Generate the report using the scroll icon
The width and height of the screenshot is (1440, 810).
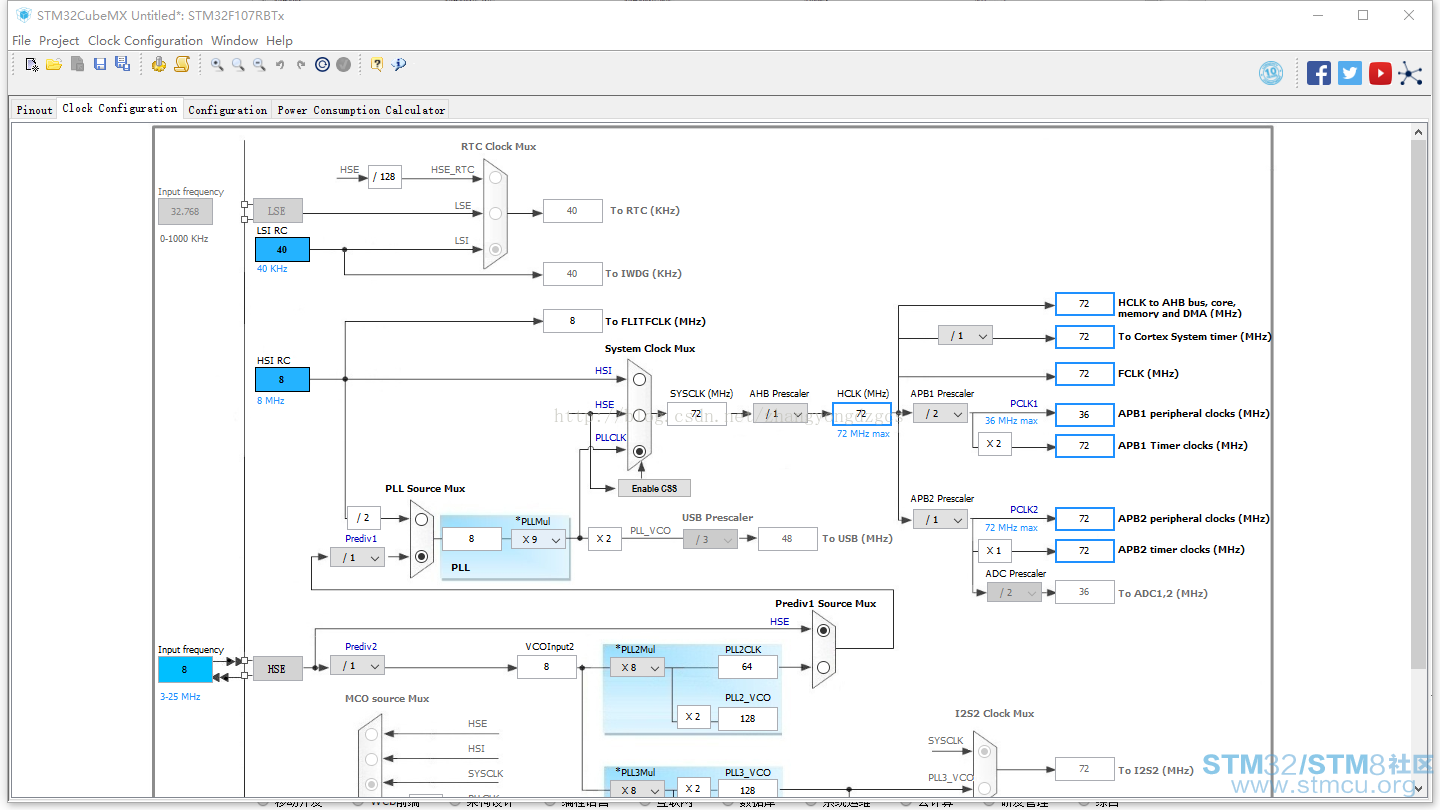(182, 64)
